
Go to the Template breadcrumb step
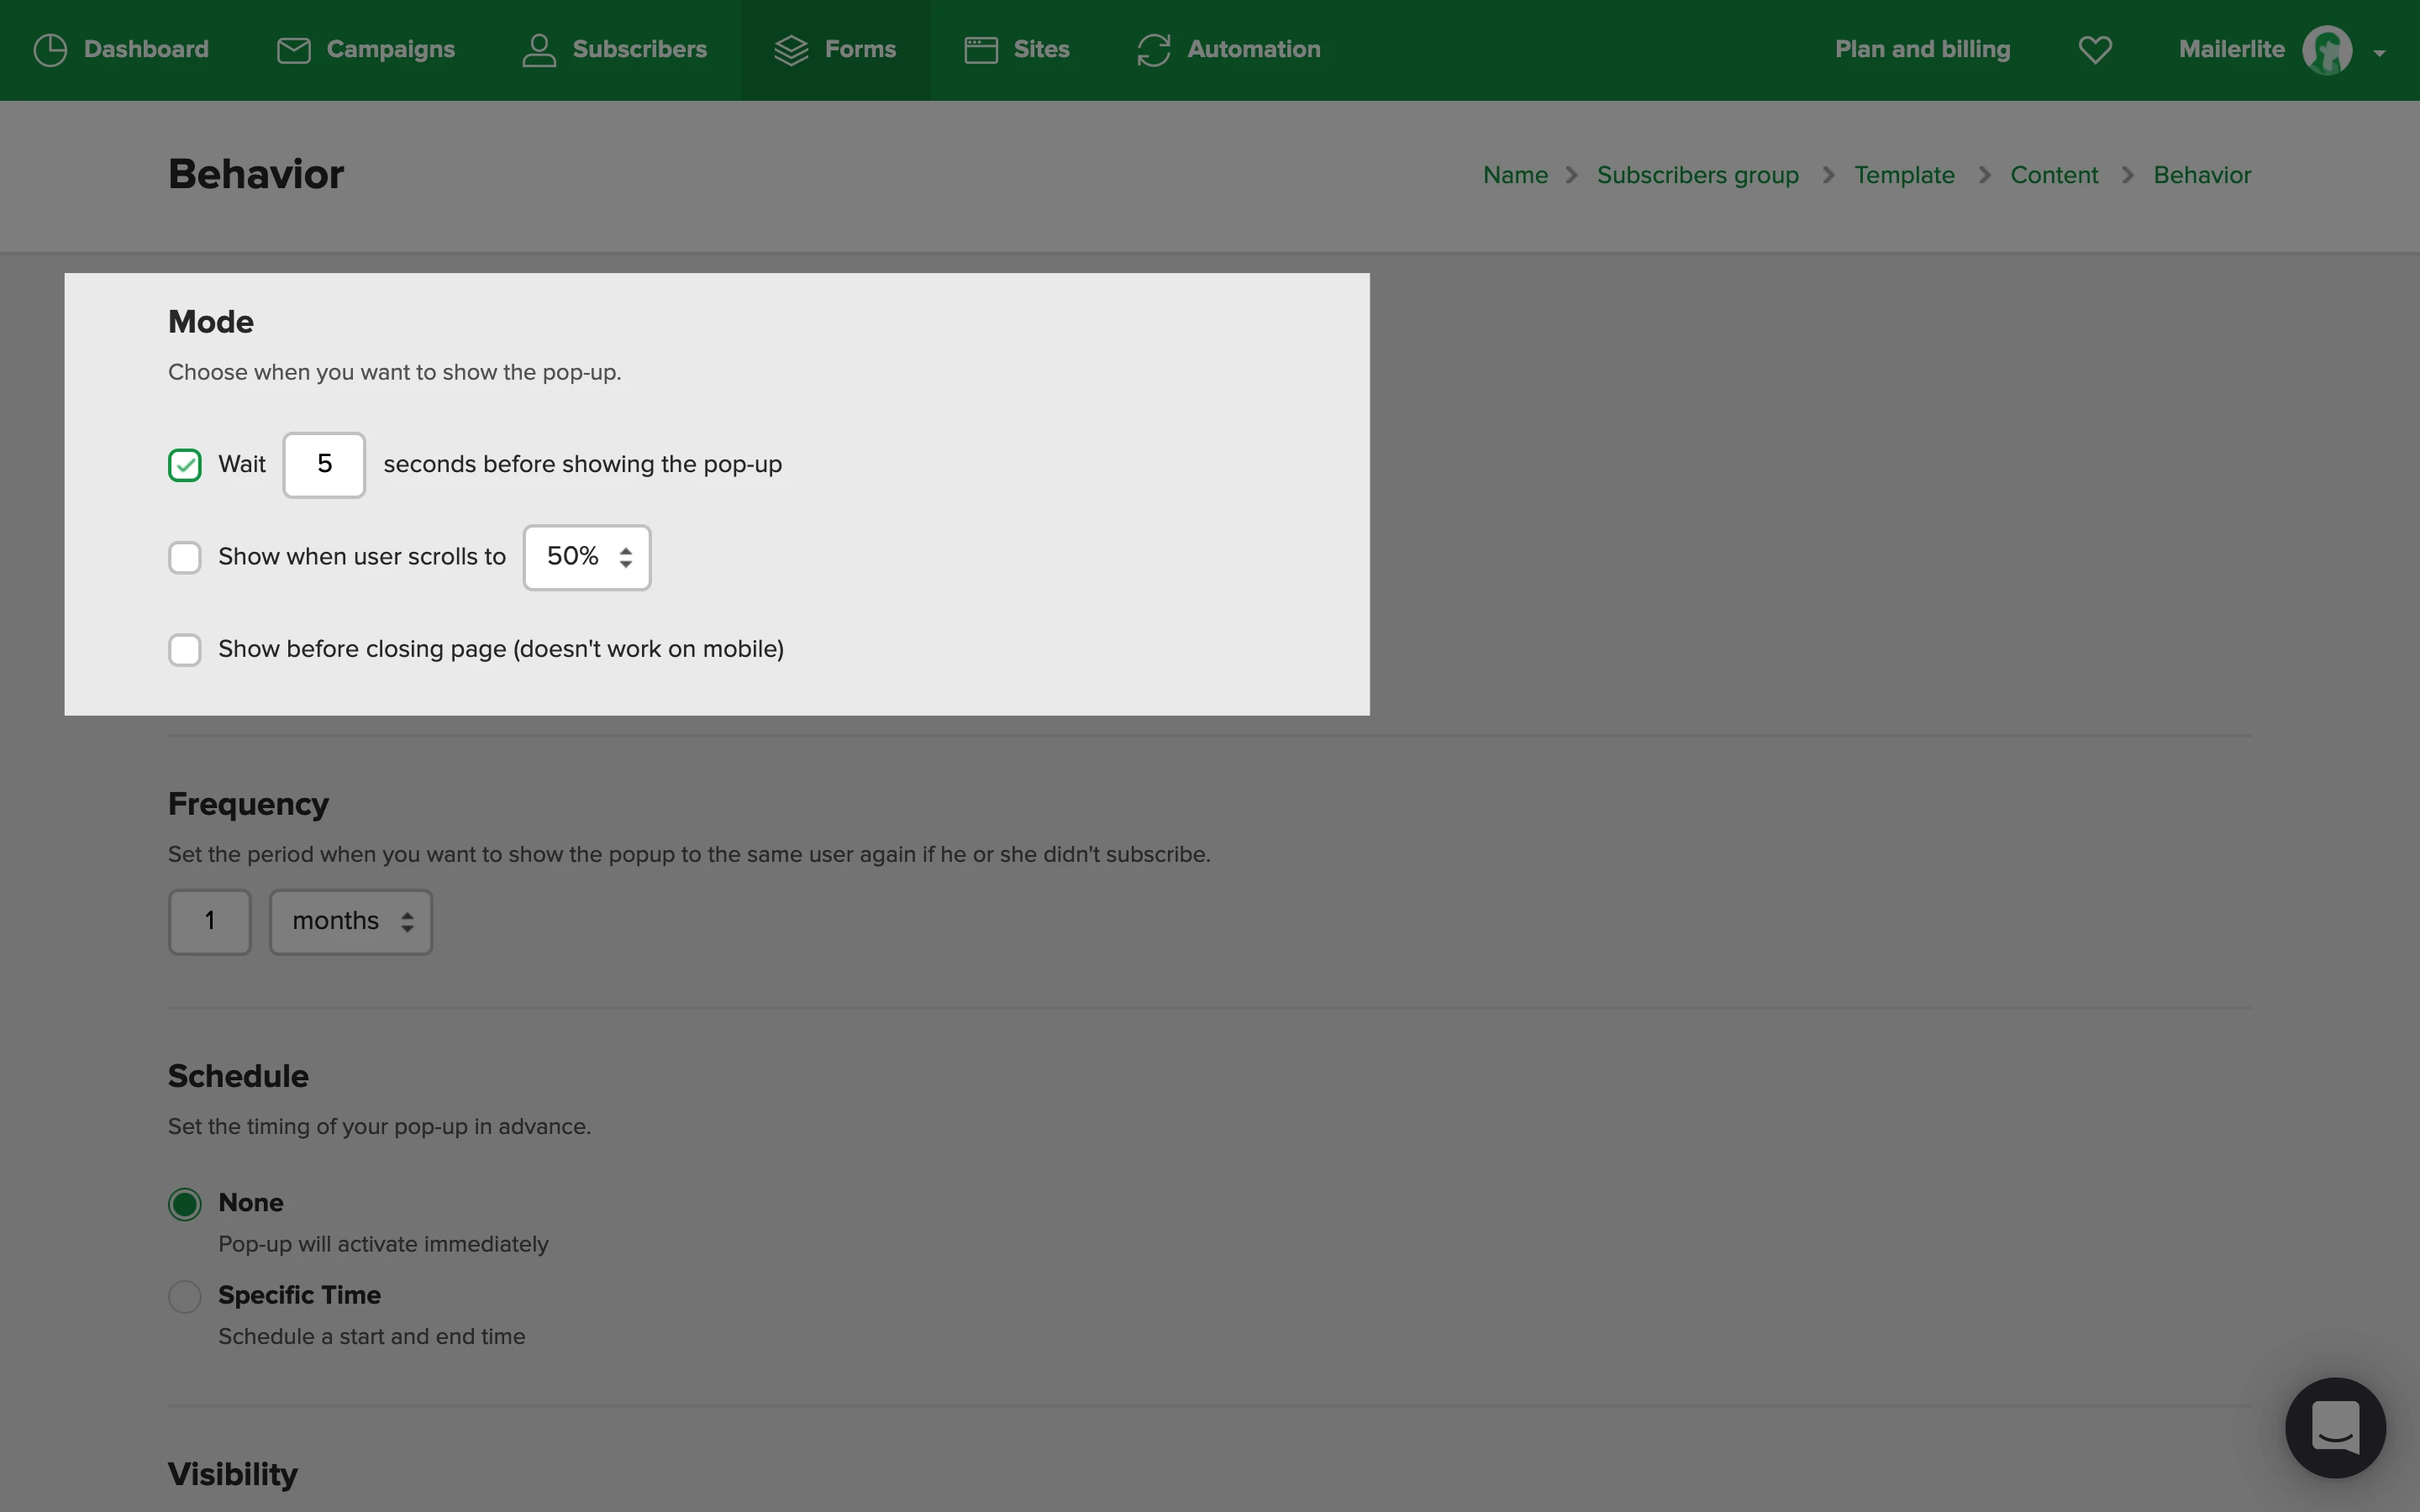tap(1904, 175)
